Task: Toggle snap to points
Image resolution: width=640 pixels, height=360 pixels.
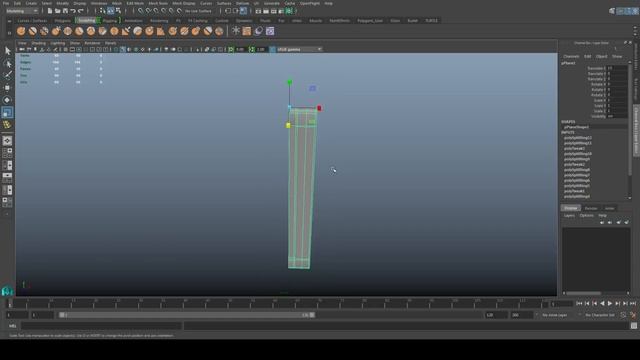Action: point(156,11)
